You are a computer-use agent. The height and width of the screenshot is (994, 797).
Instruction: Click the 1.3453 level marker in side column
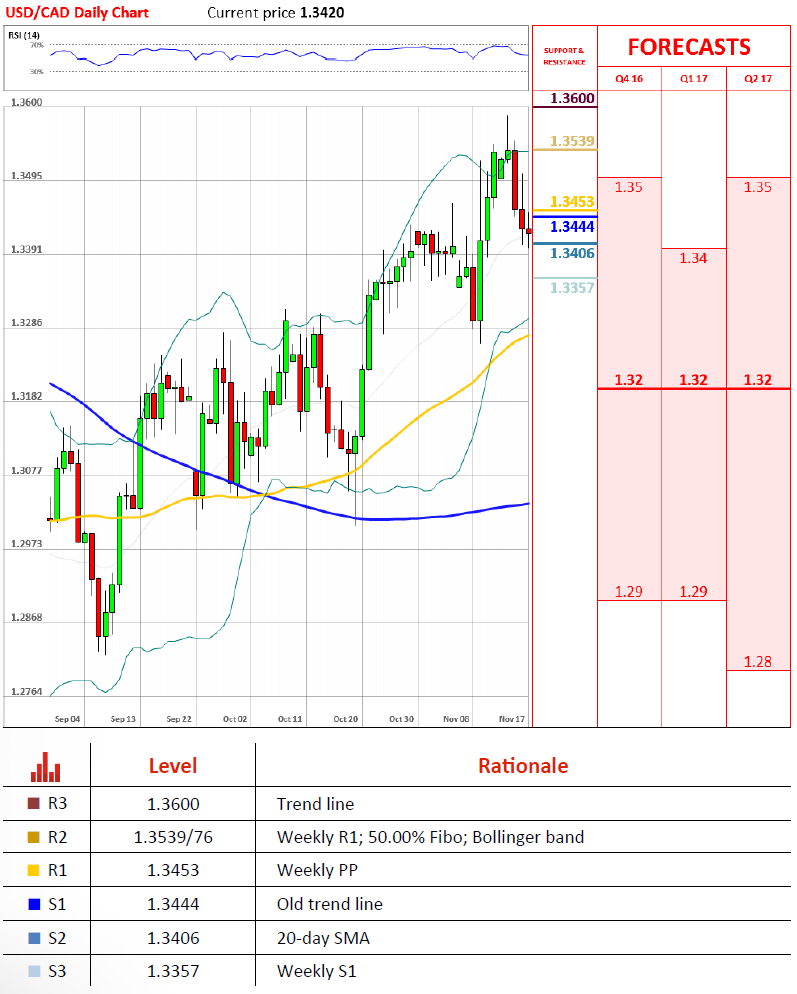pos(572,202)
